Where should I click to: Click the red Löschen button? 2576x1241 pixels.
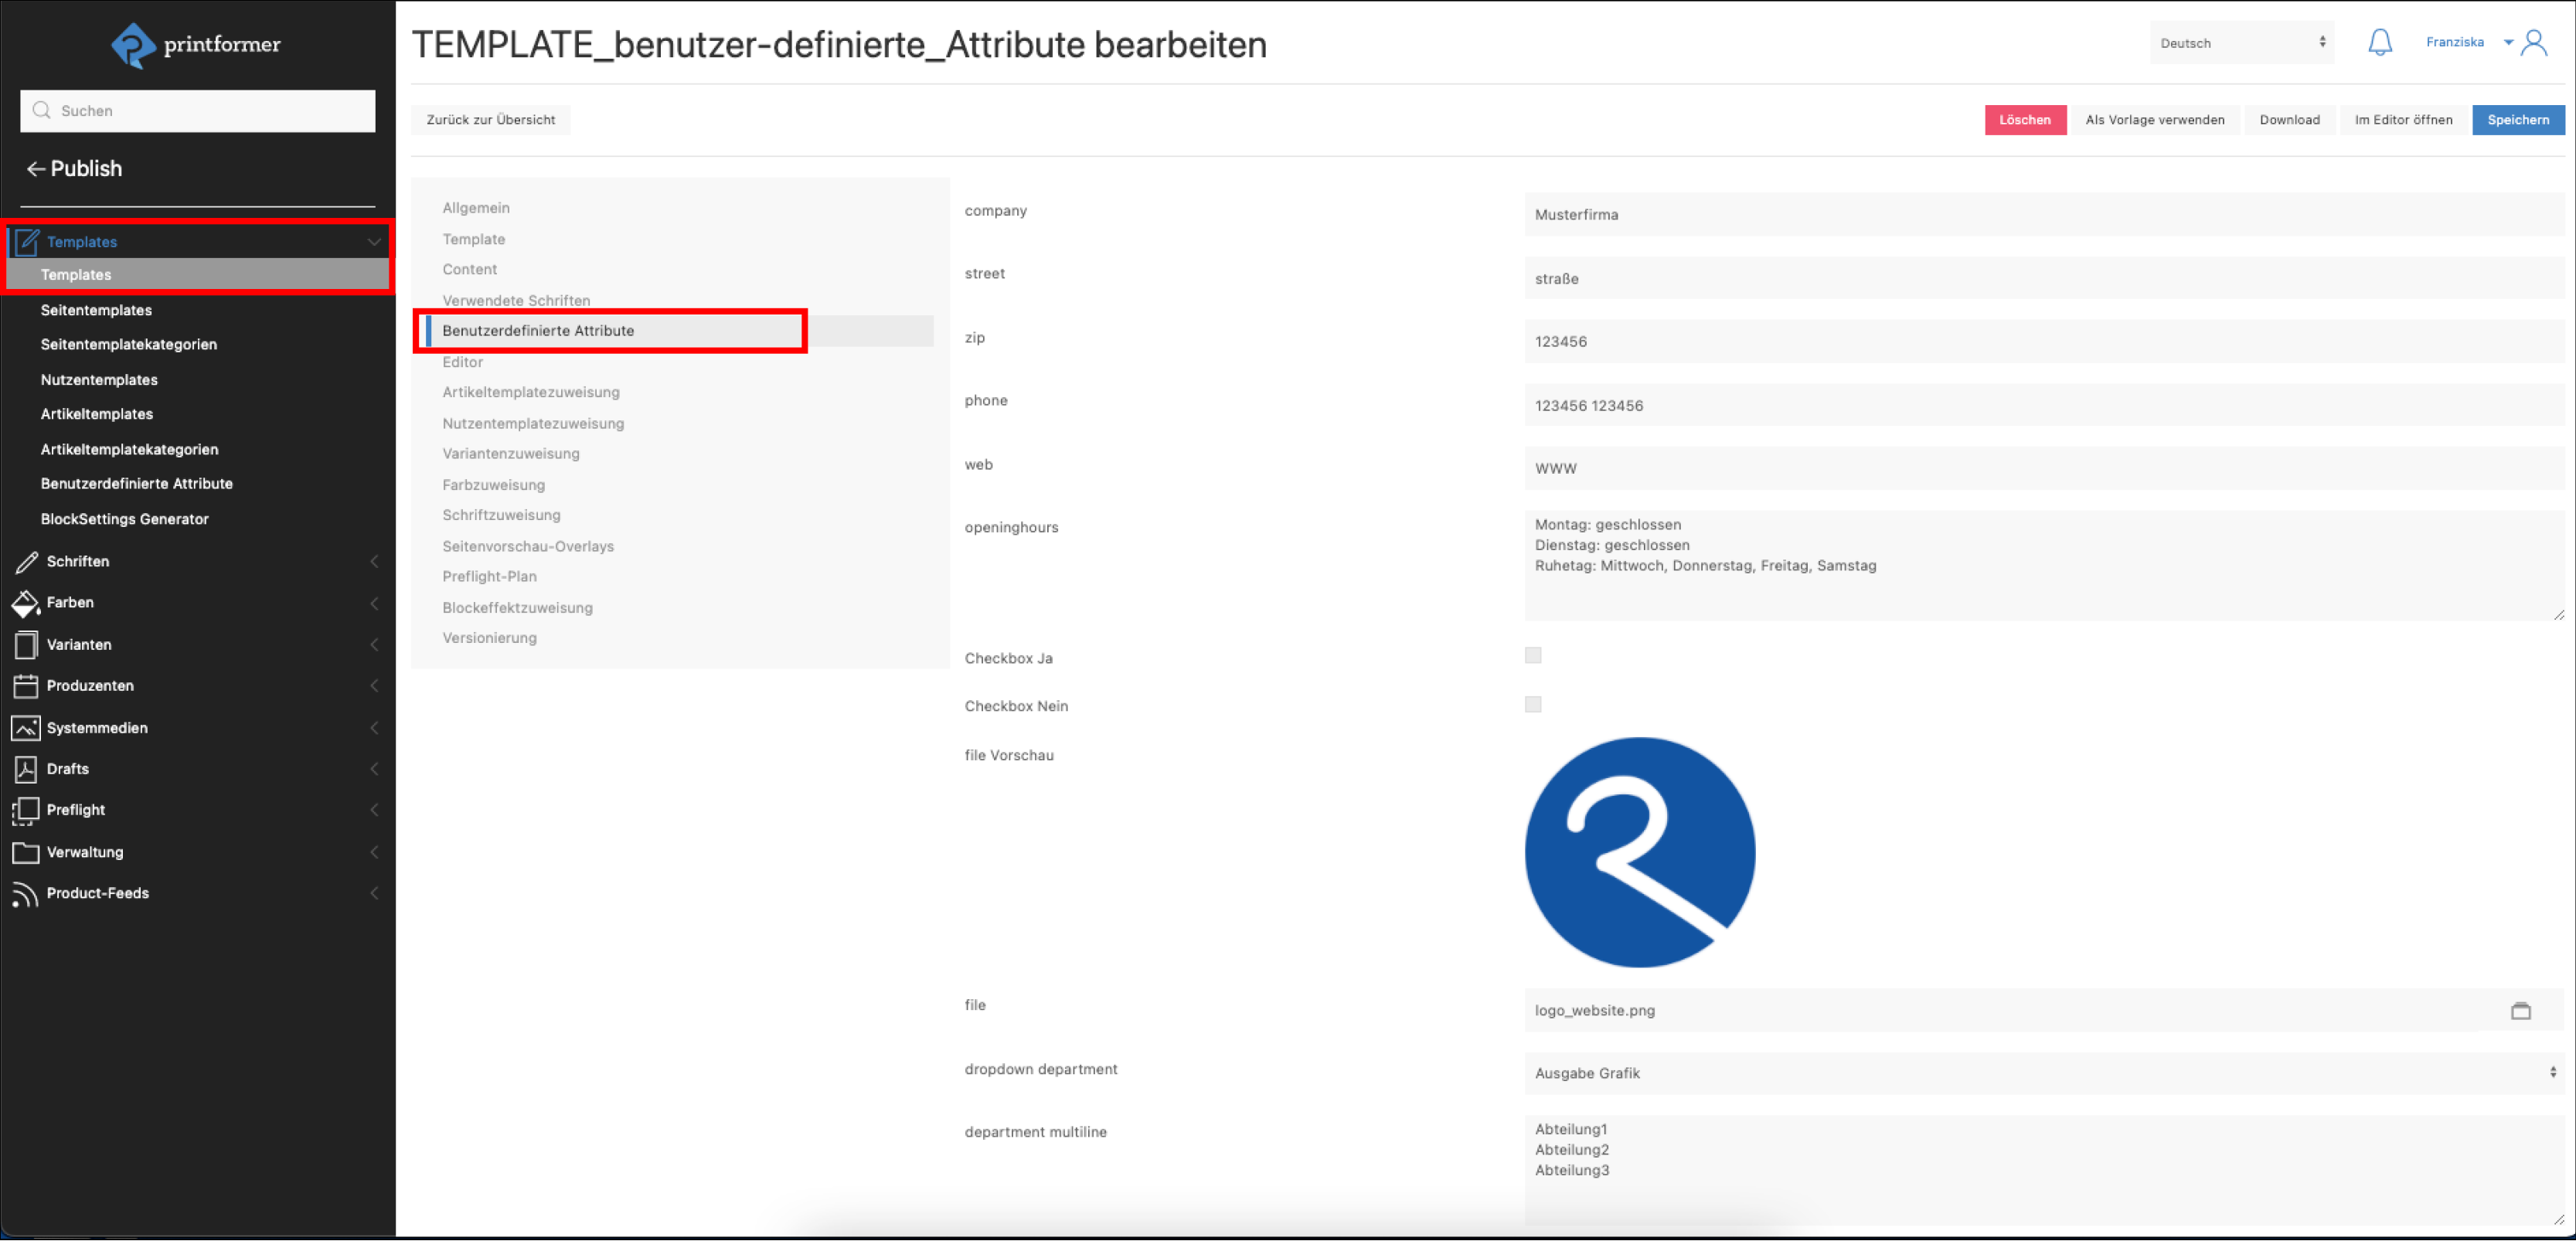[x=2024, y=120]
